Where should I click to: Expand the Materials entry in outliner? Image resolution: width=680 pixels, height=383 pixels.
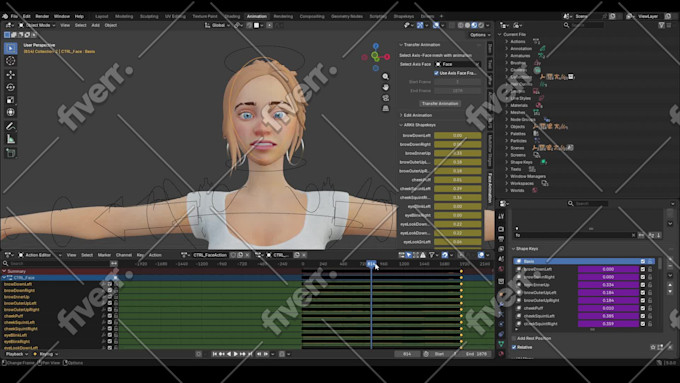507,105
